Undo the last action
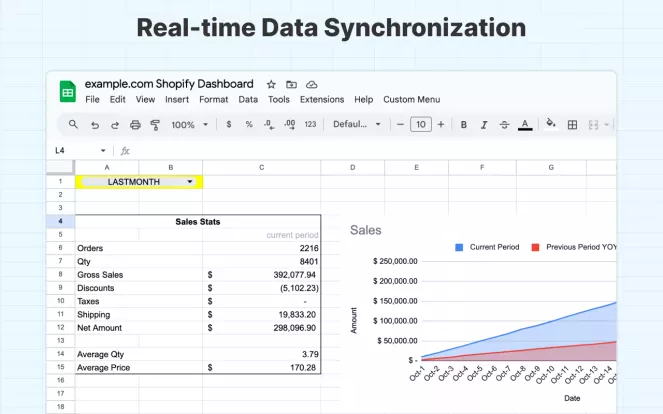 (95, 125)
